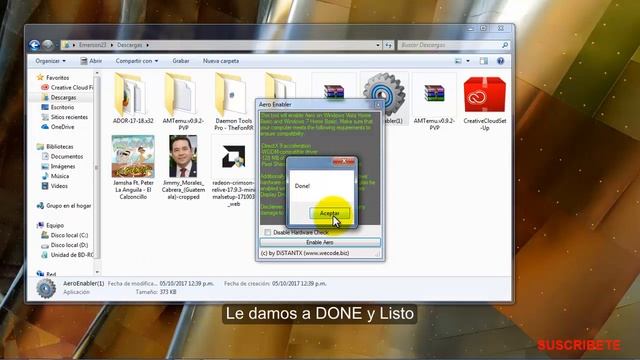Open Creative Cloud Files in the sidebar

[68, 87]
